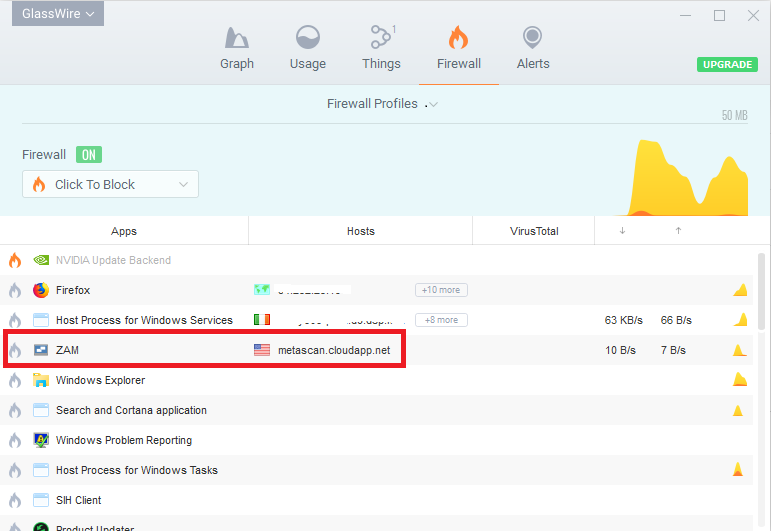
Task: Show +8 more hosts for Windows Services
Action: [441, 320]
